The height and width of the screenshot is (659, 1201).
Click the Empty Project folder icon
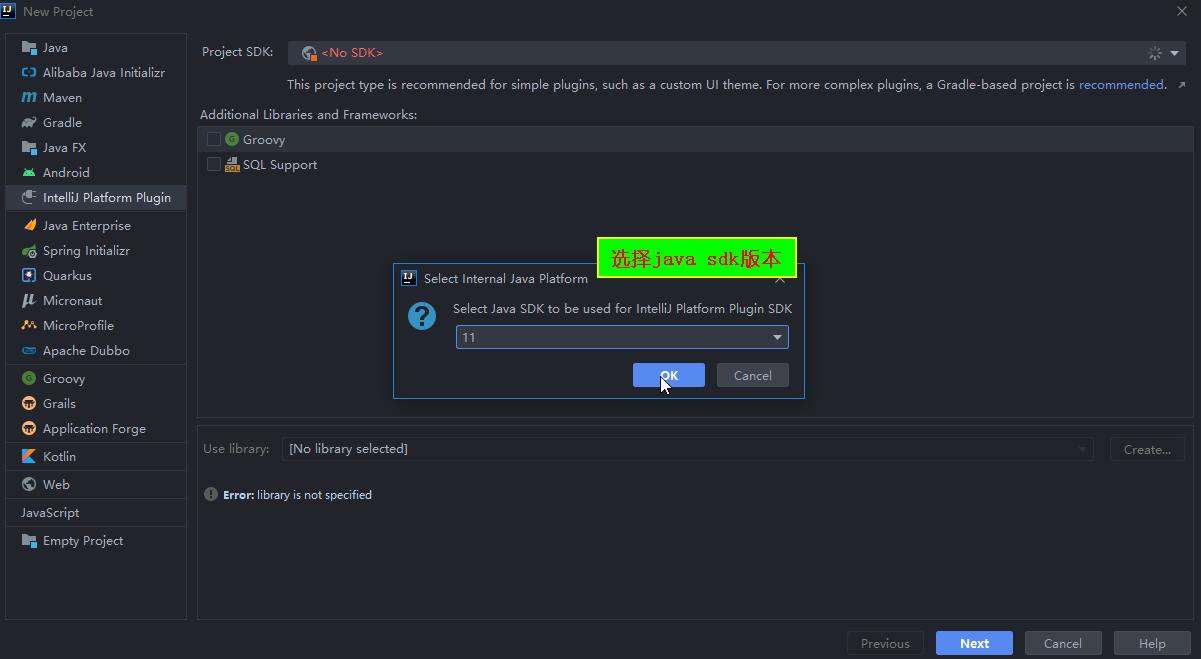coord(29,540)
